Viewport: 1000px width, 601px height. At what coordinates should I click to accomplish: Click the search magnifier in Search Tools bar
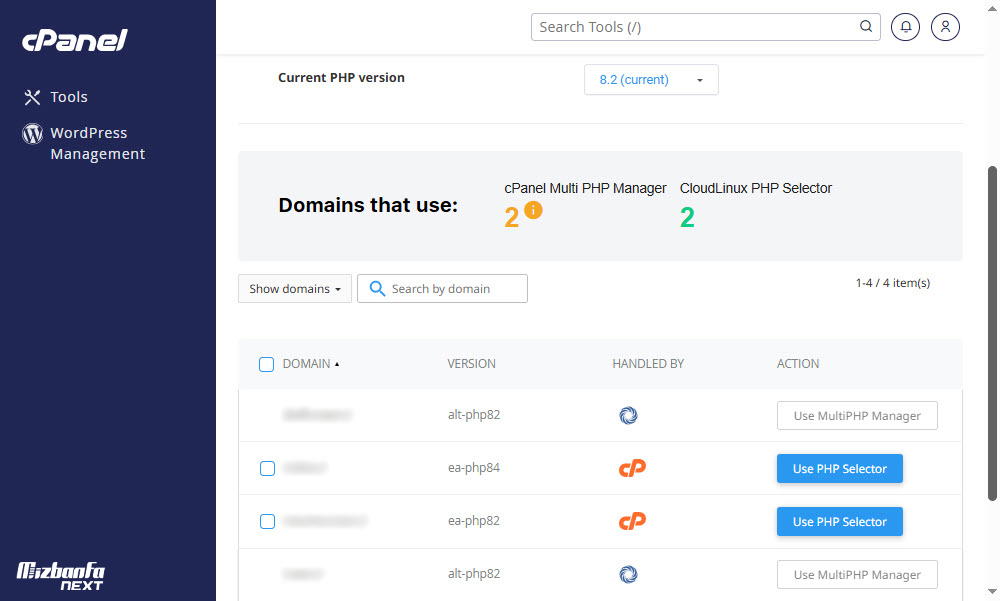point(866,27)
